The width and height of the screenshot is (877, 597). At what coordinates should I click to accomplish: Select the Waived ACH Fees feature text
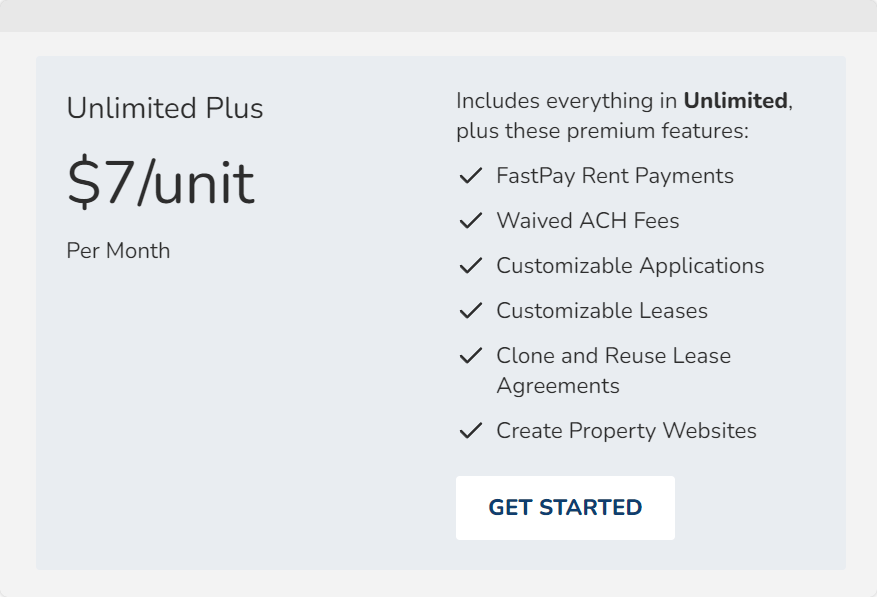pyautogui.click(x=588, y=220)
